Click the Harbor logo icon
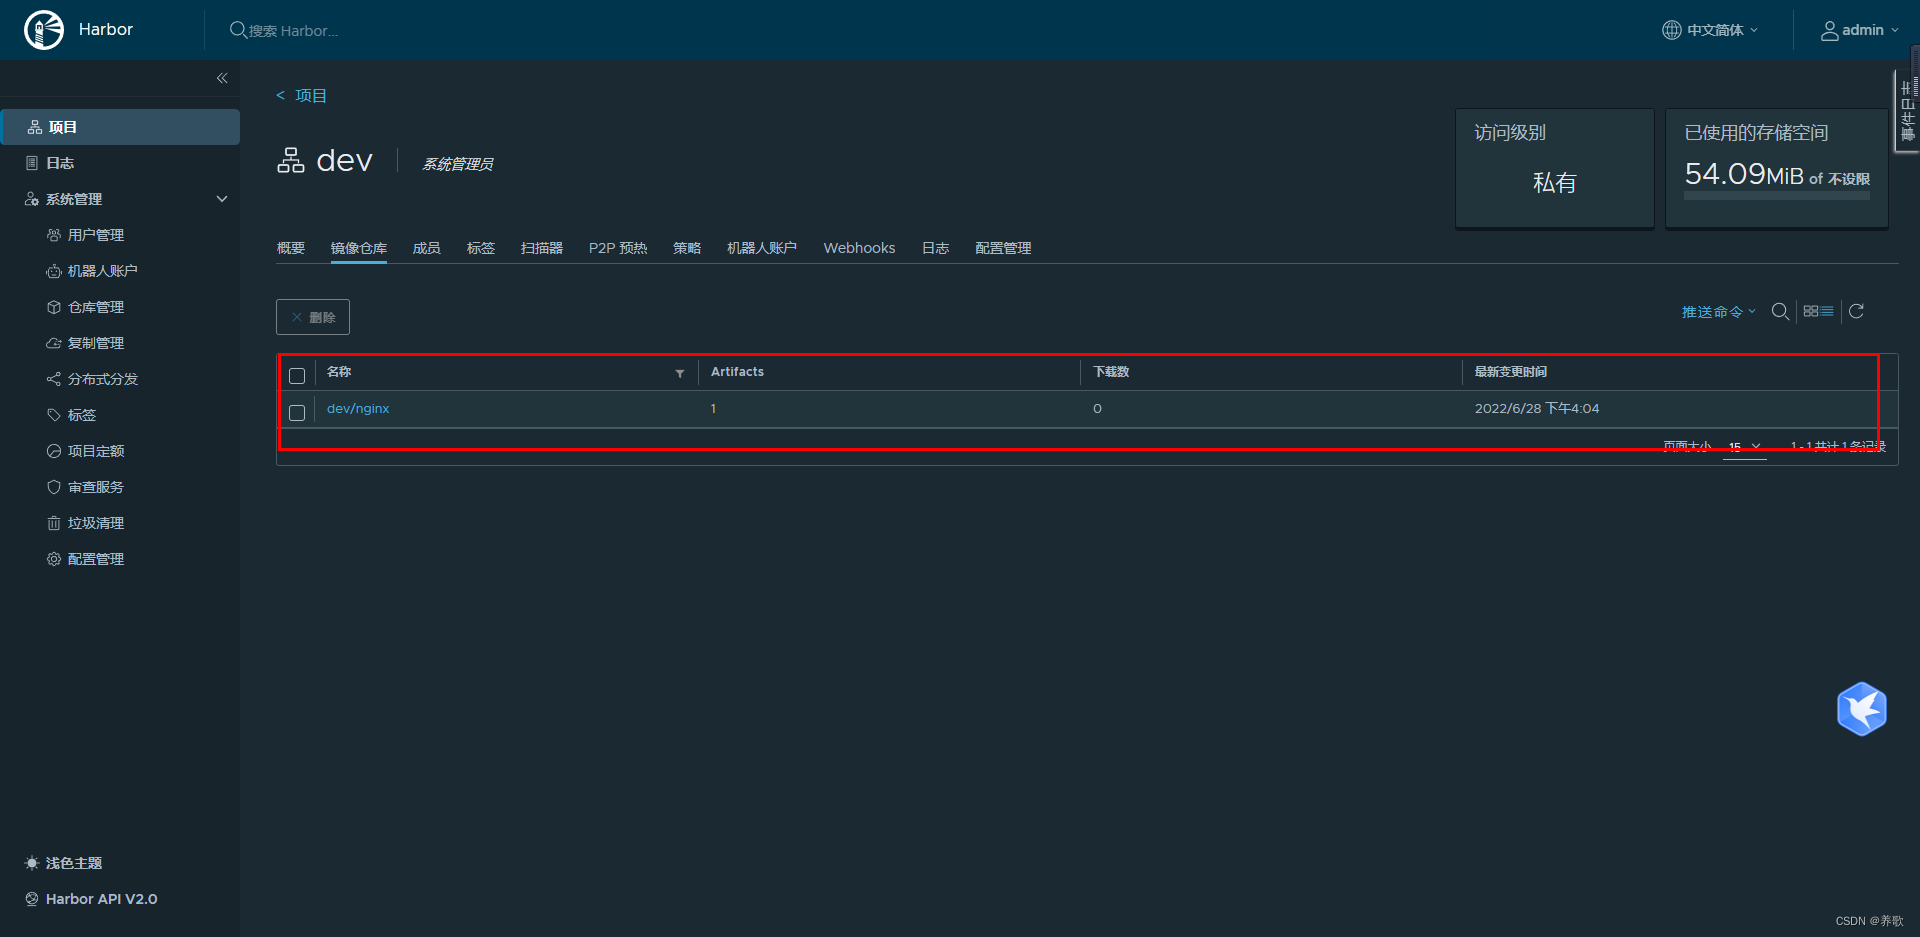This screenshot has width=1920, height=937. (x=44, y=30)
